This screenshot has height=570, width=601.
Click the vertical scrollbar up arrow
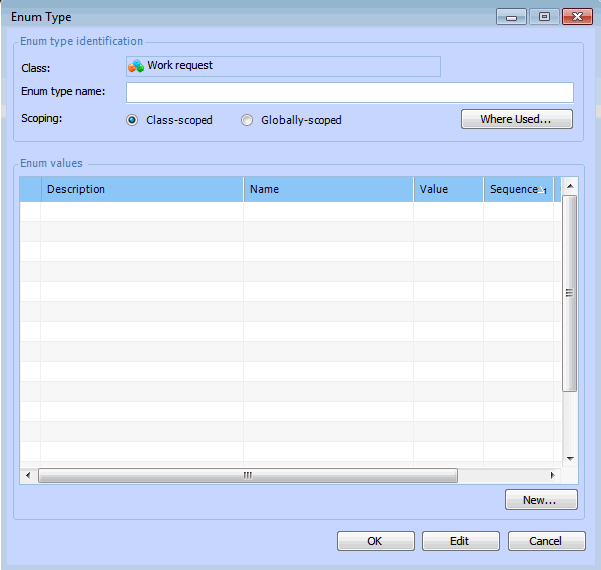click(x=570, y=186)
